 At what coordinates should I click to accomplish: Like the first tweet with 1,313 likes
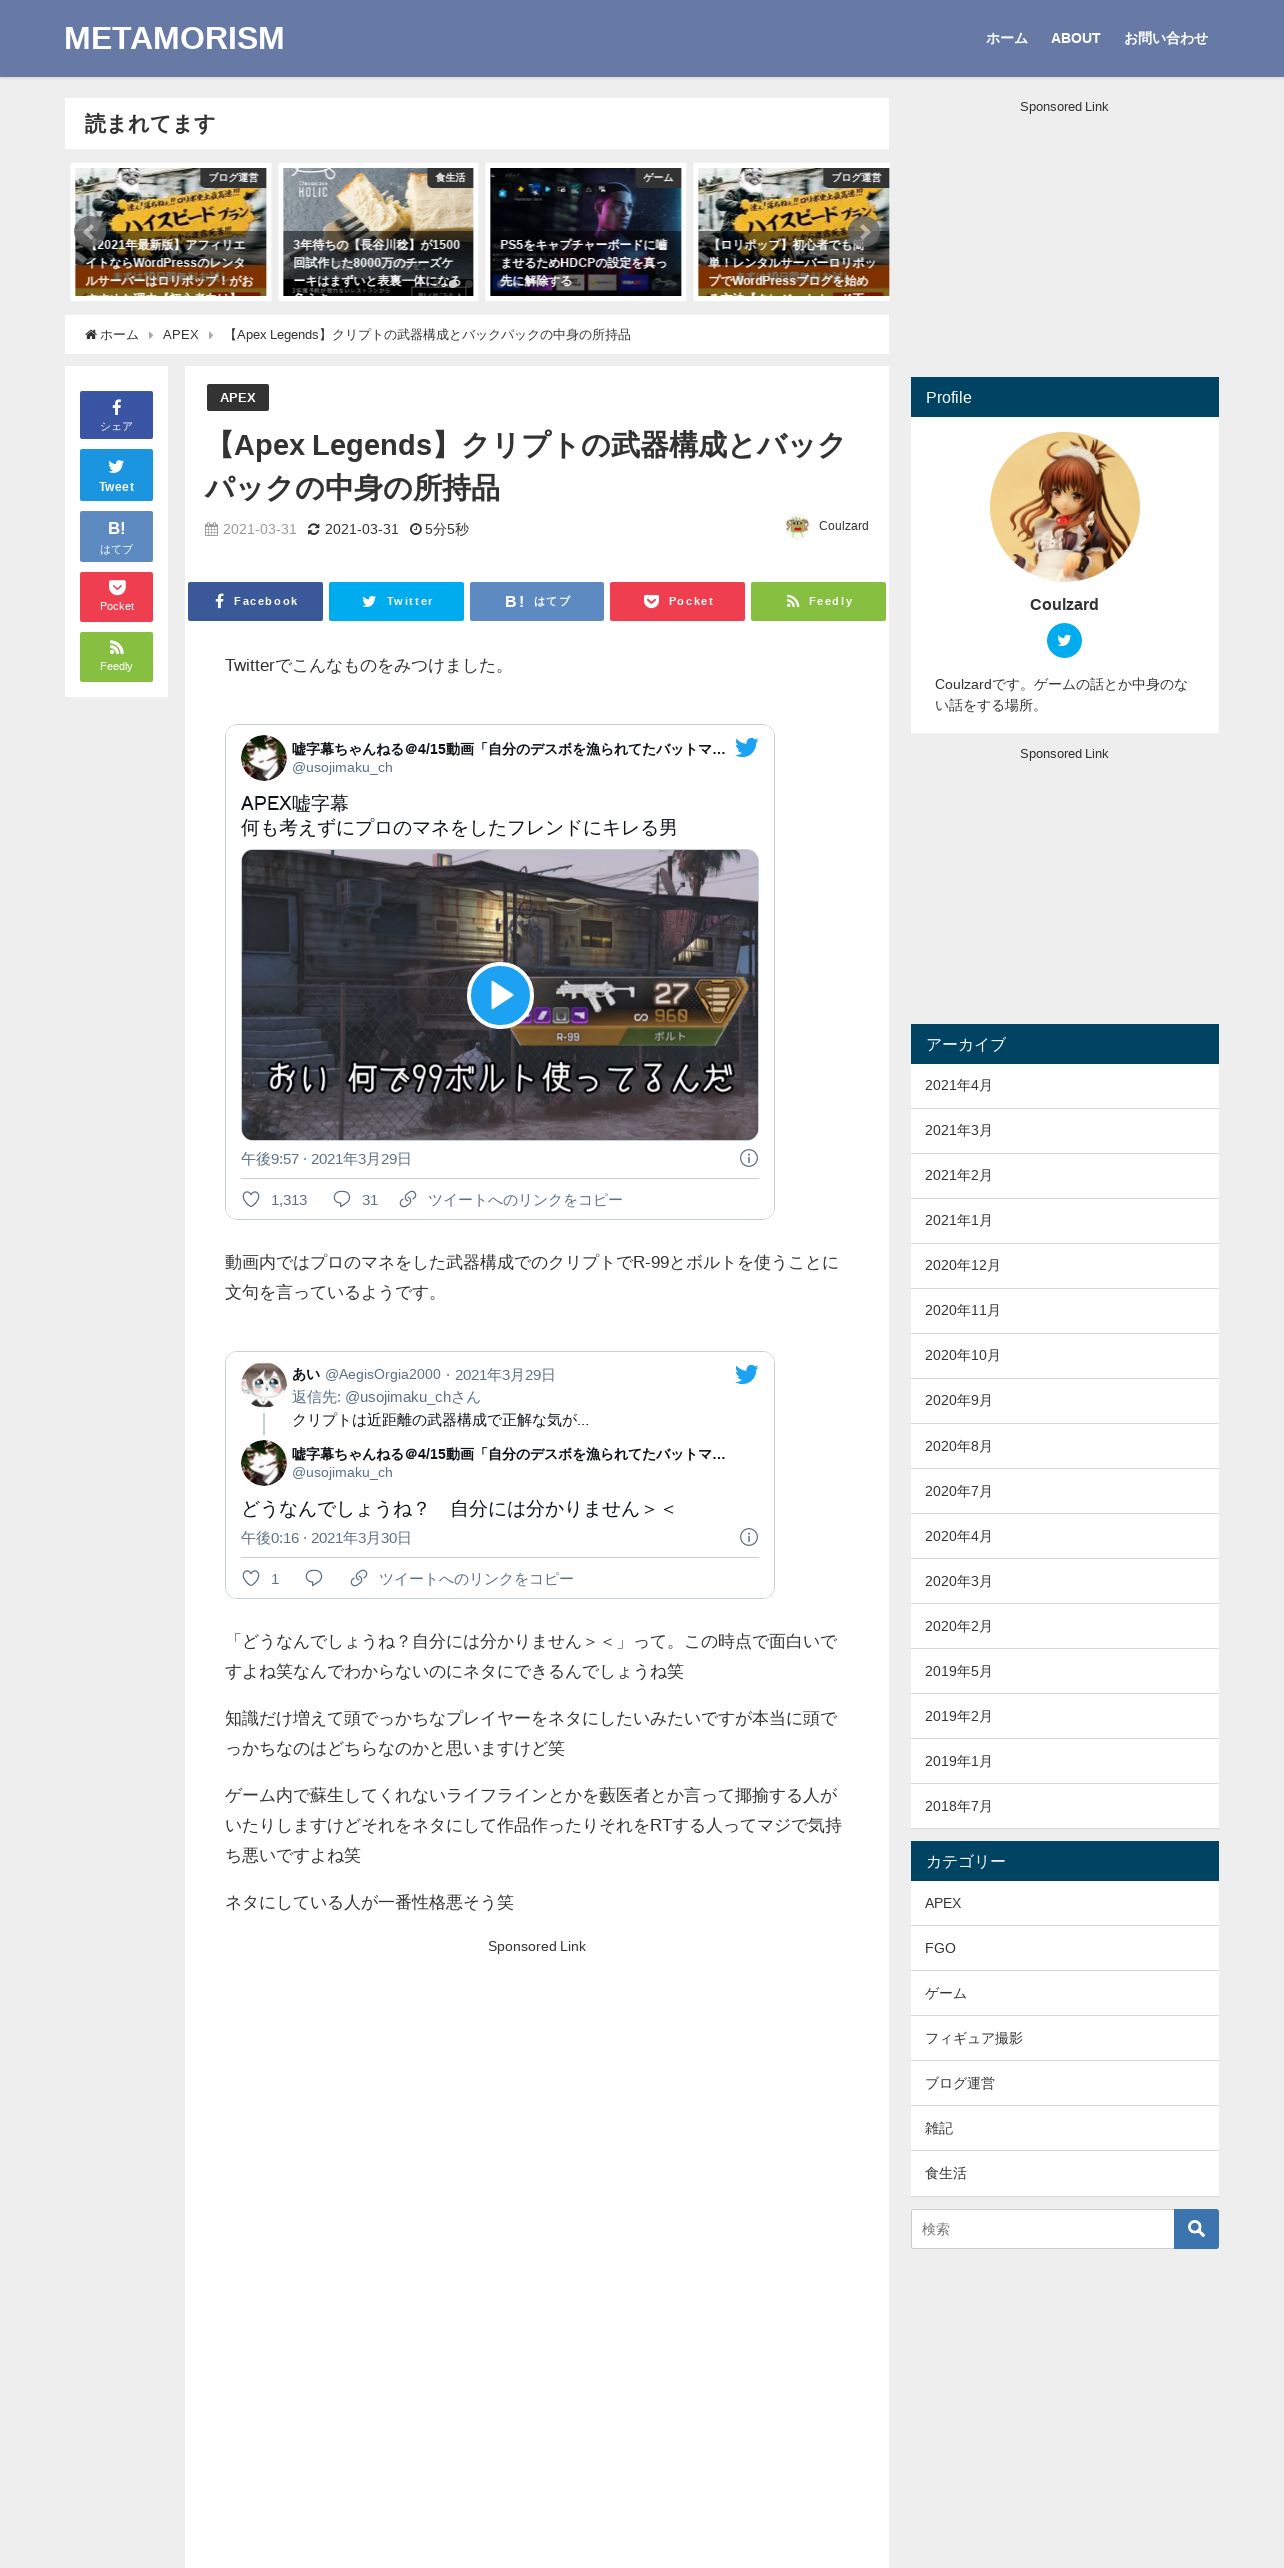[x=274, y=1199]
